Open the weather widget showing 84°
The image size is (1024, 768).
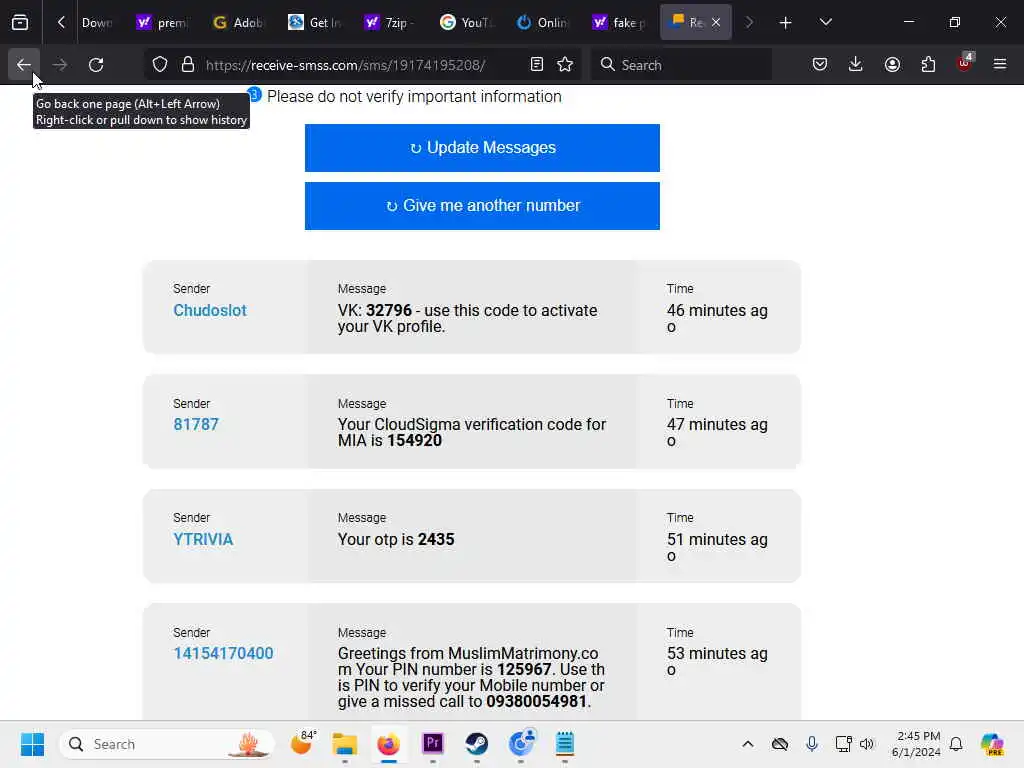302,743
